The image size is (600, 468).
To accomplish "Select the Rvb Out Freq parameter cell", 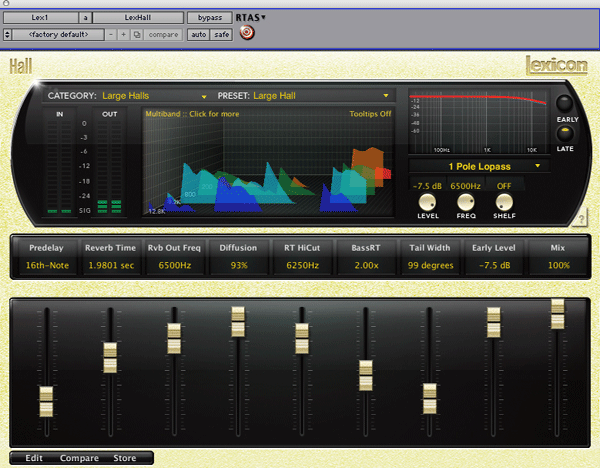I will click(x=174, y=256).
